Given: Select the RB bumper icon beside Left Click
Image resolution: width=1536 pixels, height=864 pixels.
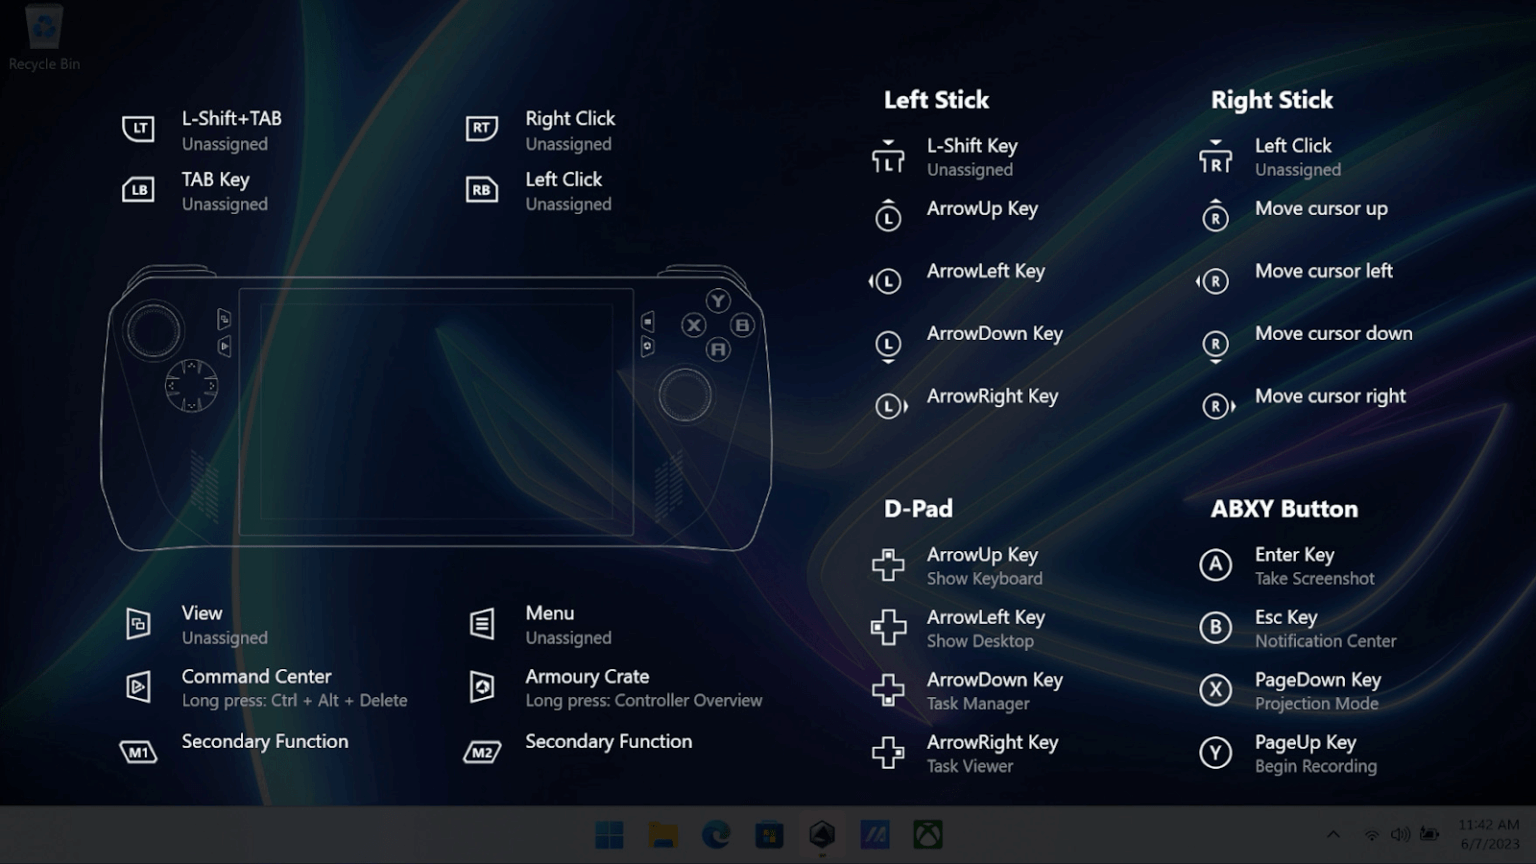Looking at the screenshot, I should [x=482, y=190].
